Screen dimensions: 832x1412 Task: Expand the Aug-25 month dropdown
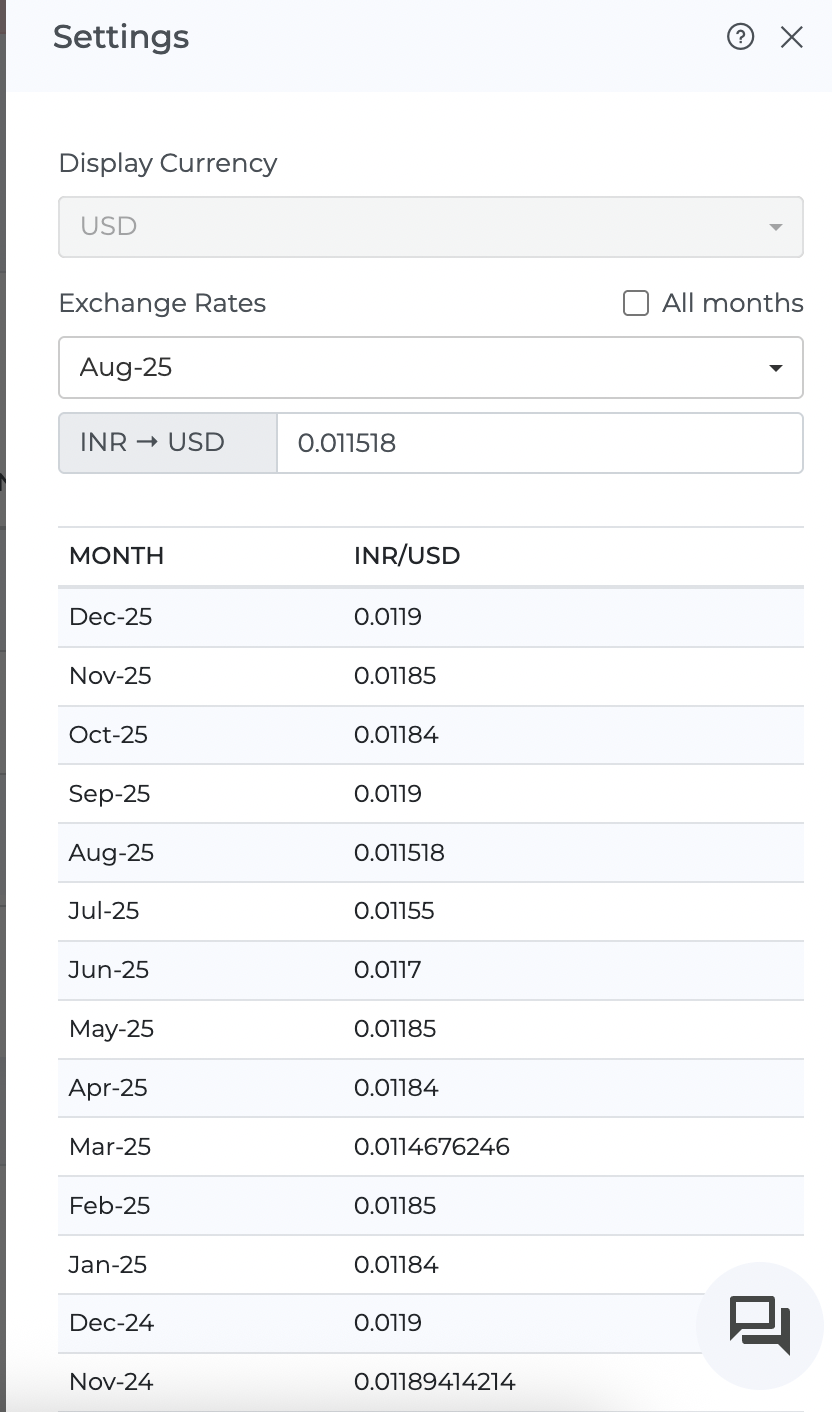pos(430,367)
